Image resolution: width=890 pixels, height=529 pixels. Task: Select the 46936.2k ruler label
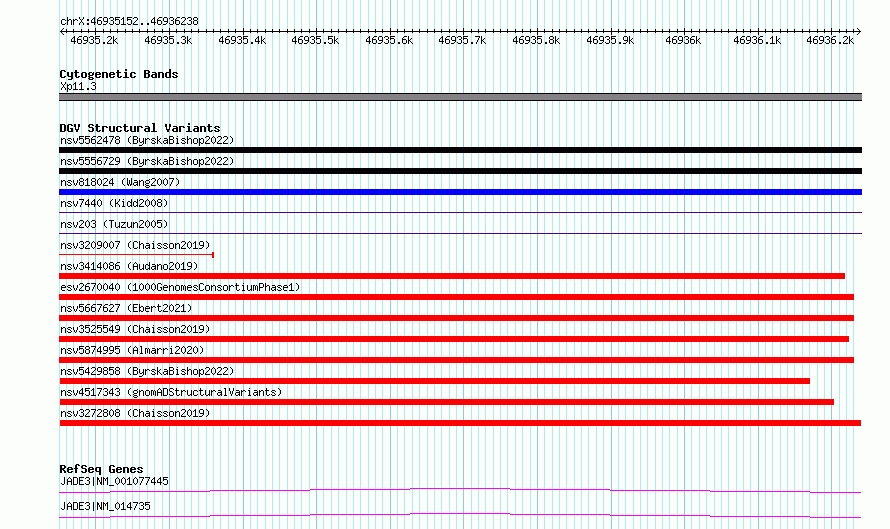(830, 40)
